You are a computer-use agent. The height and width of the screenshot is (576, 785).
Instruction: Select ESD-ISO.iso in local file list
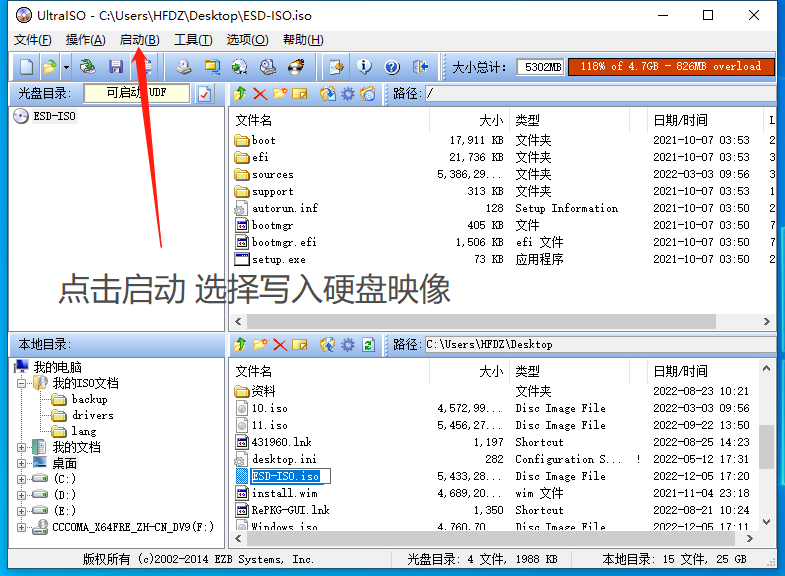tap(285, 476)
